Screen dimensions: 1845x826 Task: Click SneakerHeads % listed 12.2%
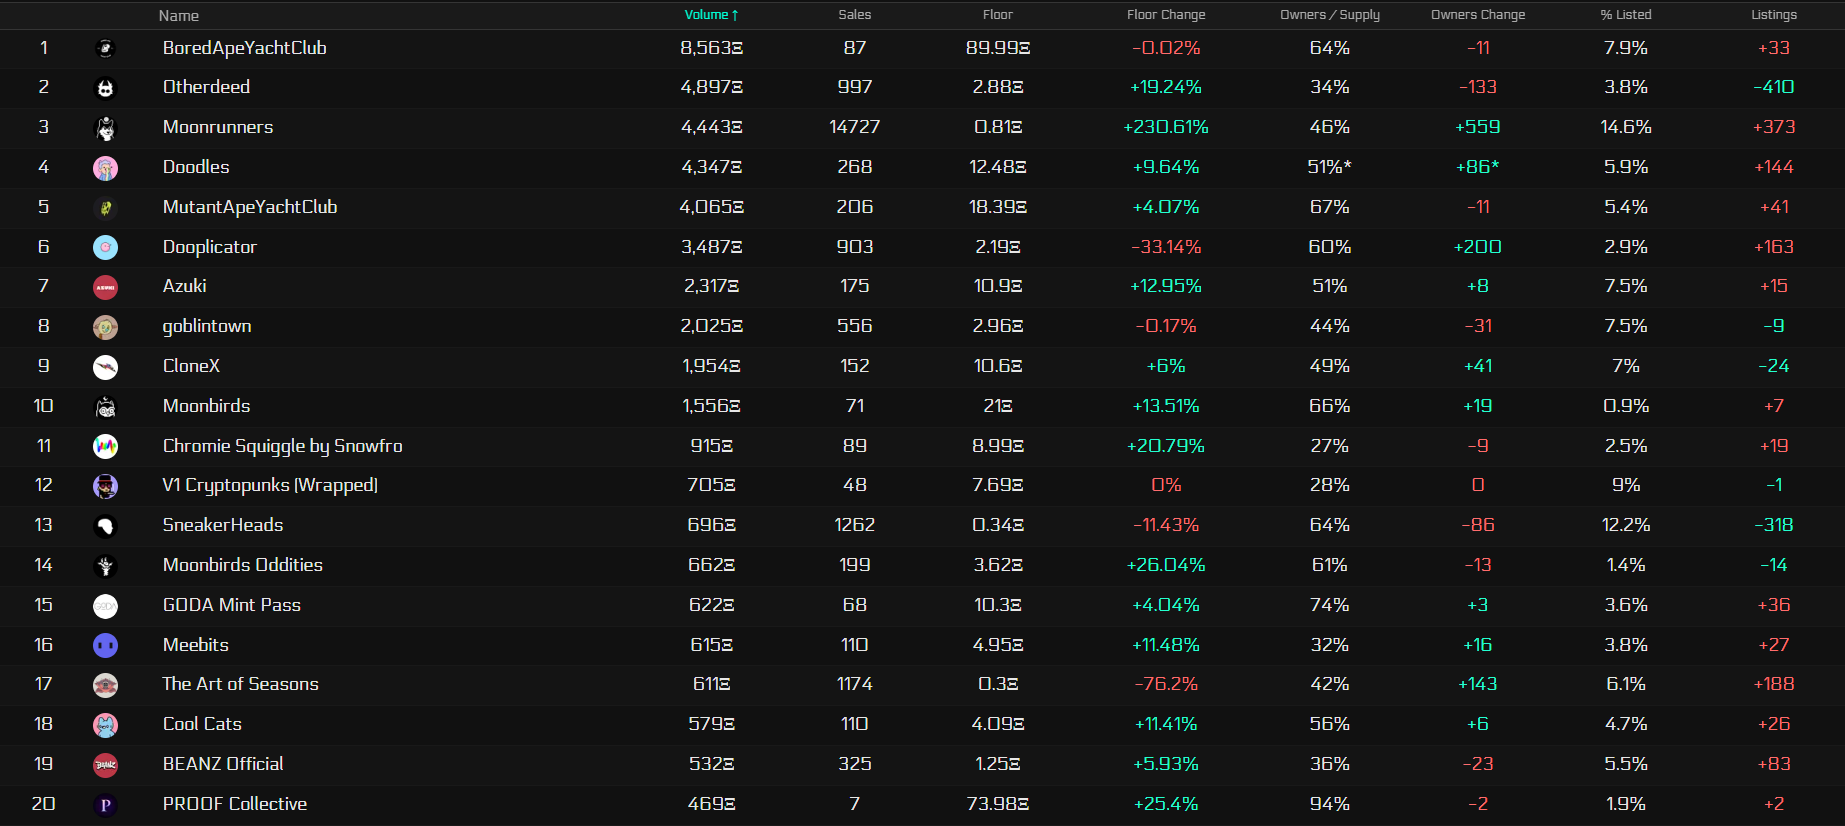1626,525
